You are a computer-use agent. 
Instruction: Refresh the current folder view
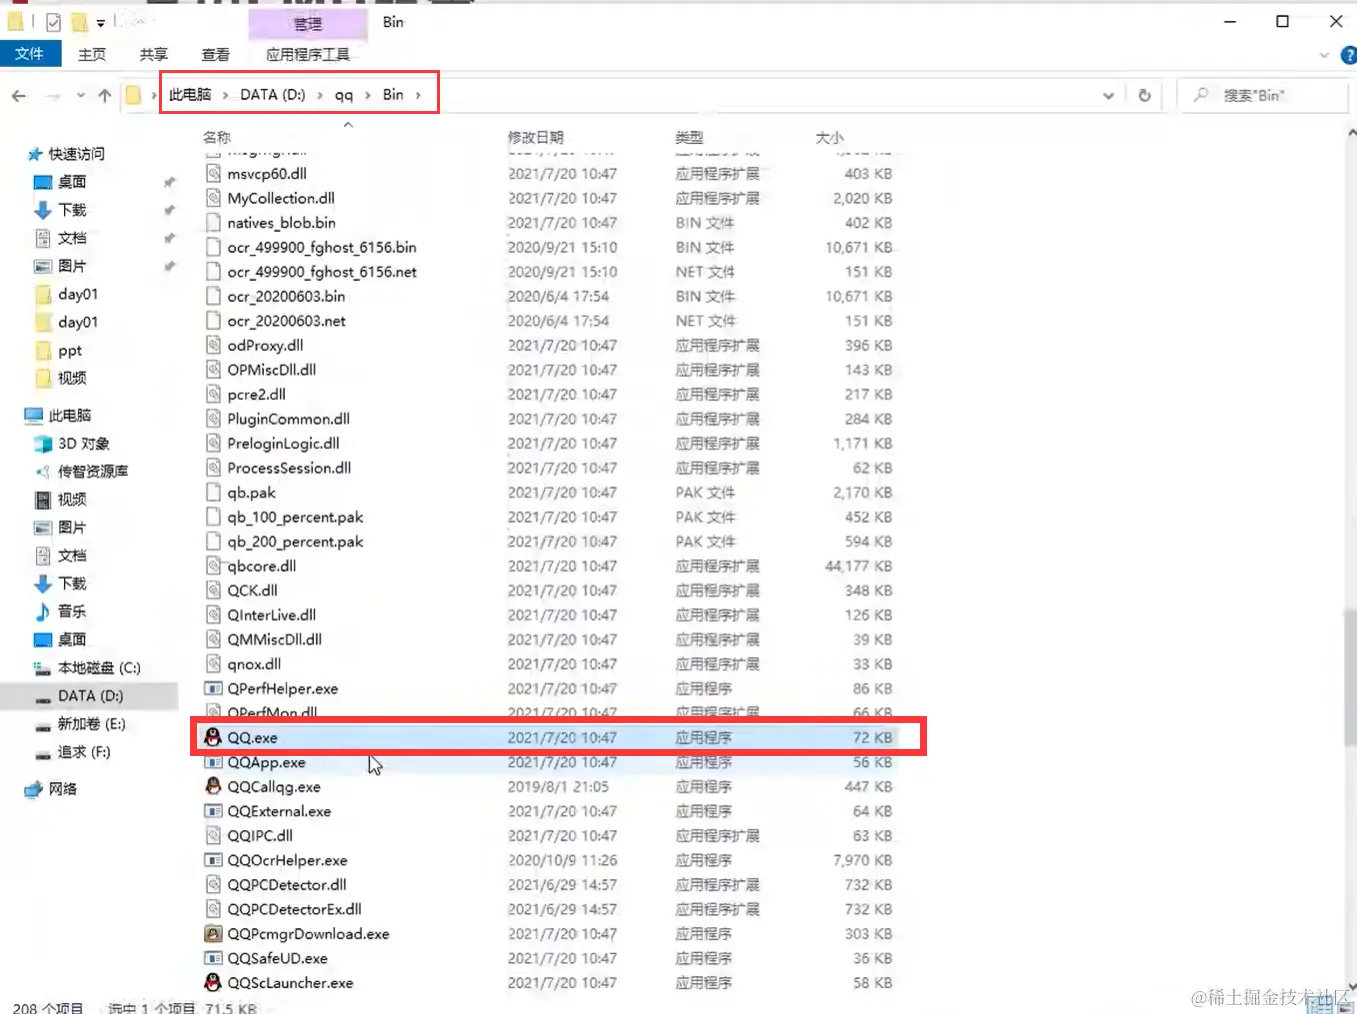pos(1144,95)
